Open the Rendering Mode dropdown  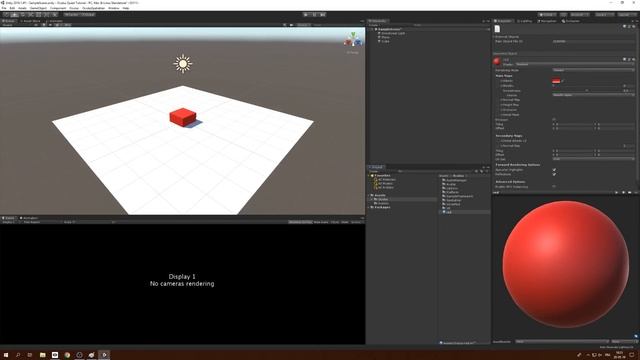(x=593, y=70)
